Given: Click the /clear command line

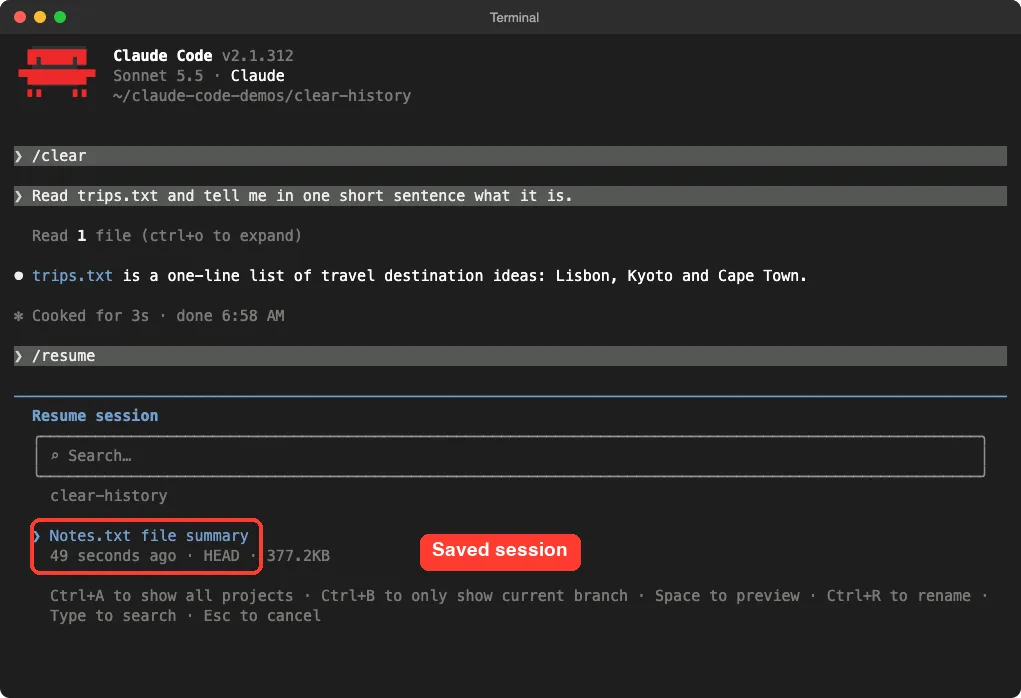Looking at the screenshot, I should pos(510,156).
